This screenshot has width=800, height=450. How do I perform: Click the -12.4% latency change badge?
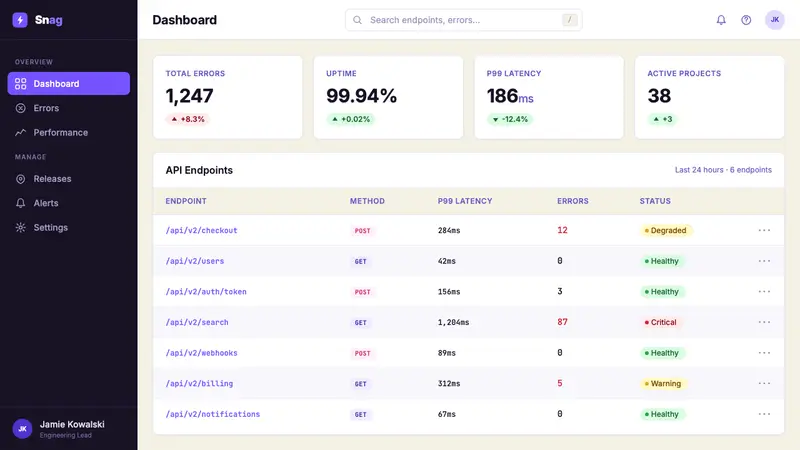click(x=510, y=119)
